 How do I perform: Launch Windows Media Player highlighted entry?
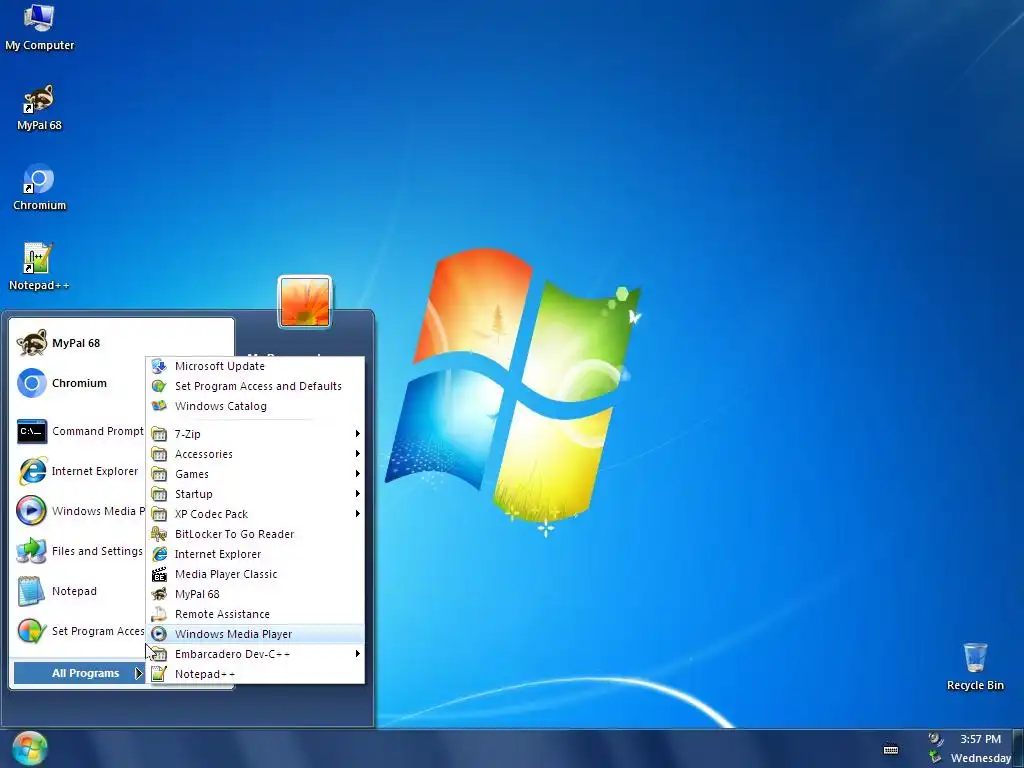pos(256,634)
